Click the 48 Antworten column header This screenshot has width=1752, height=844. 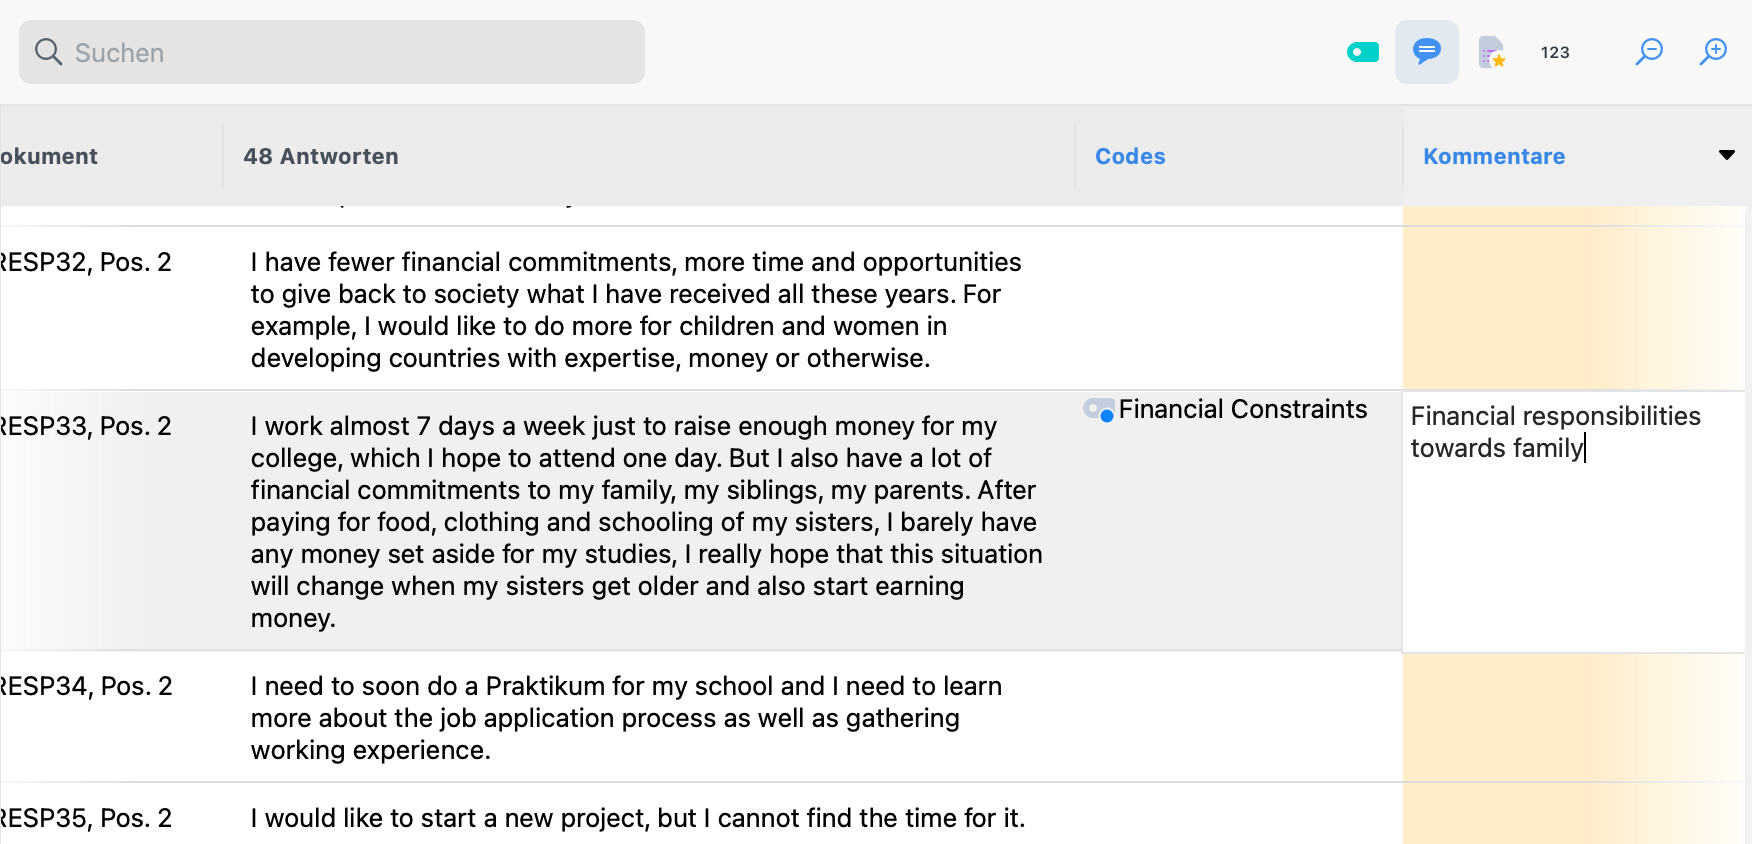point(321,156)
